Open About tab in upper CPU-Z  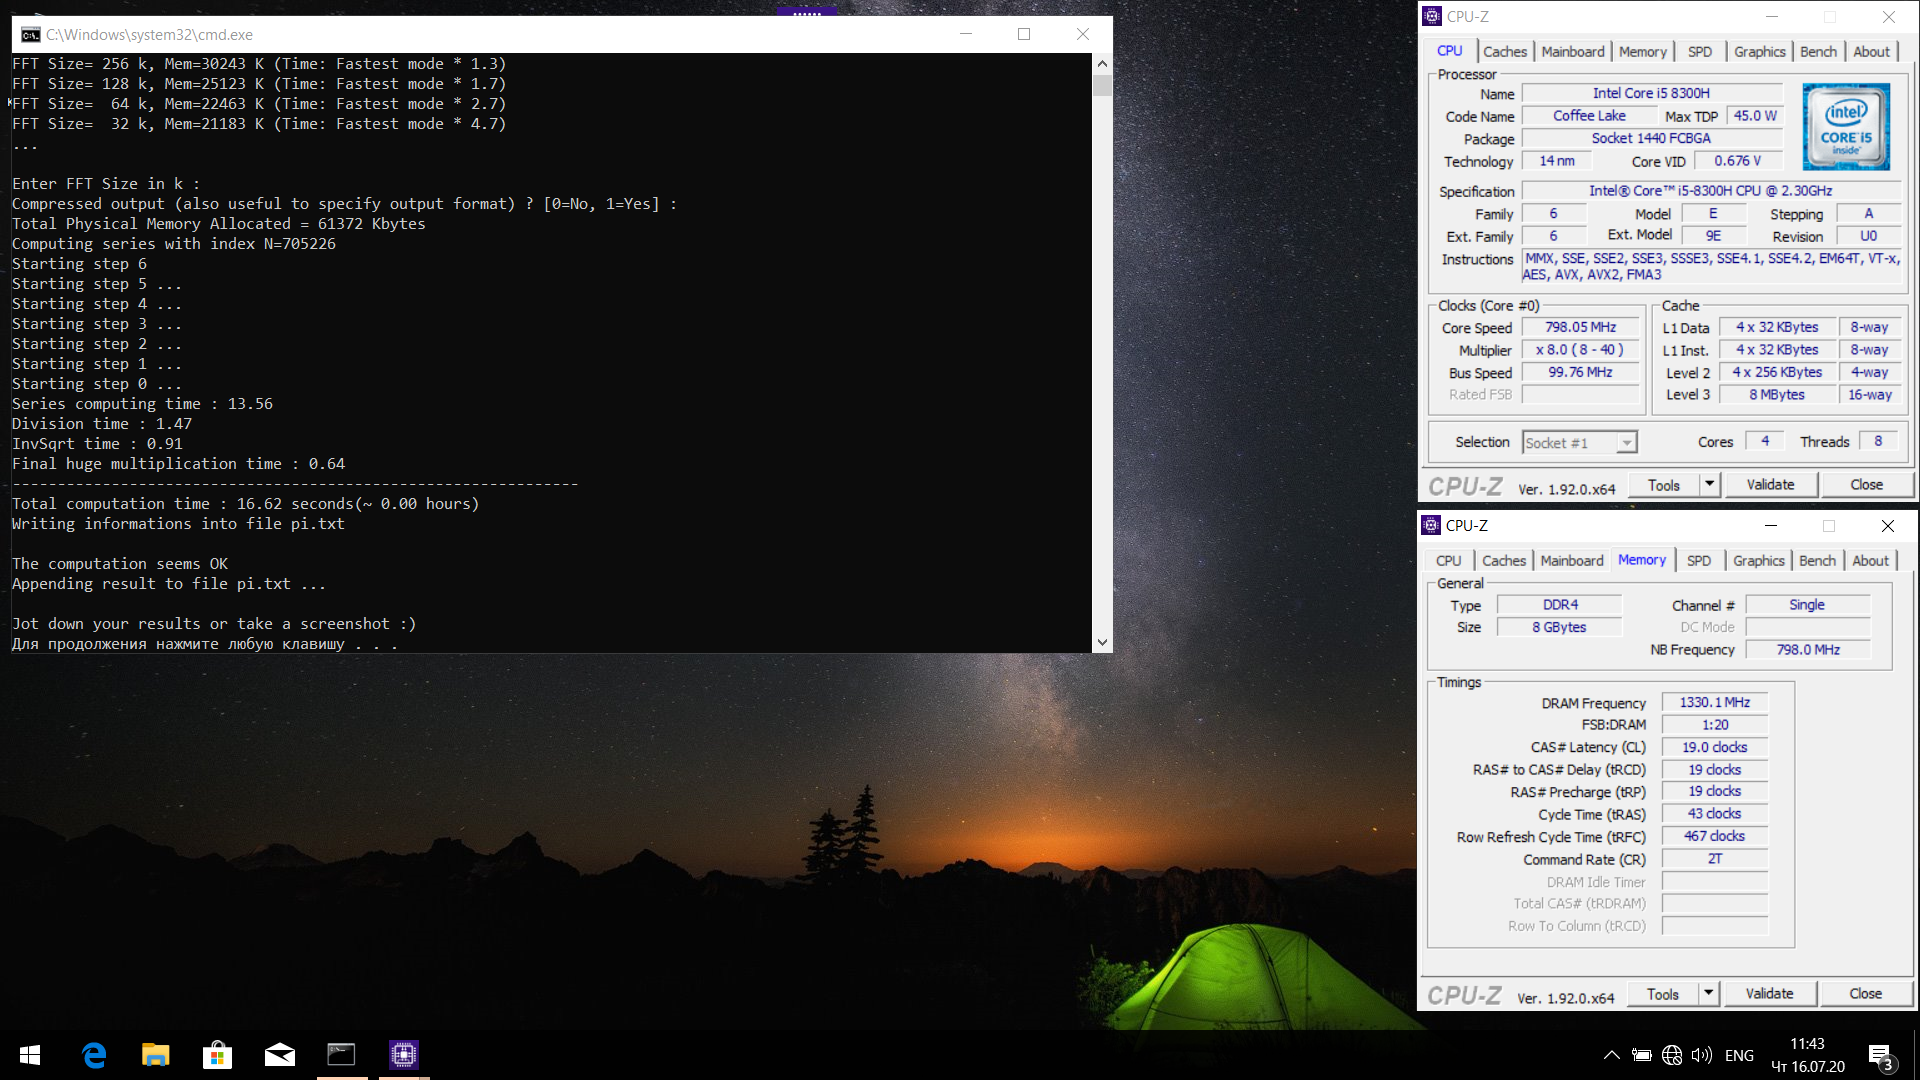[1871, 52]
